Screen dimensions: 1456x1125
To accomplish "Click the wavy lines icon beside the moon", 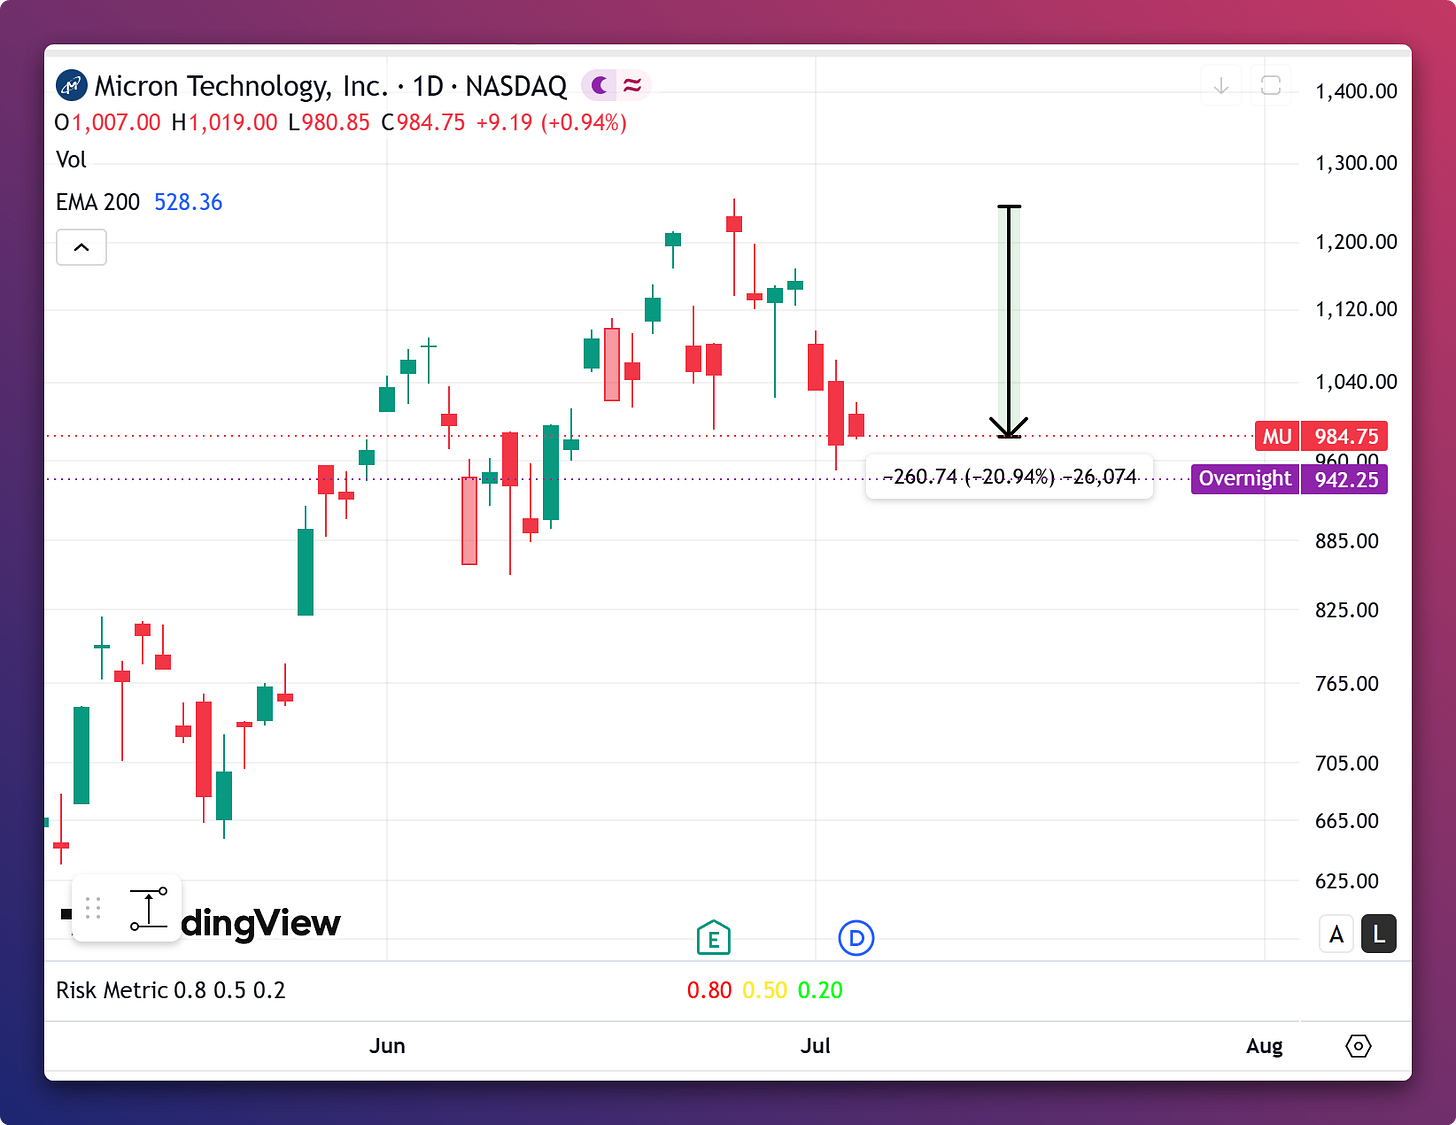I will [x=632, y=86].
